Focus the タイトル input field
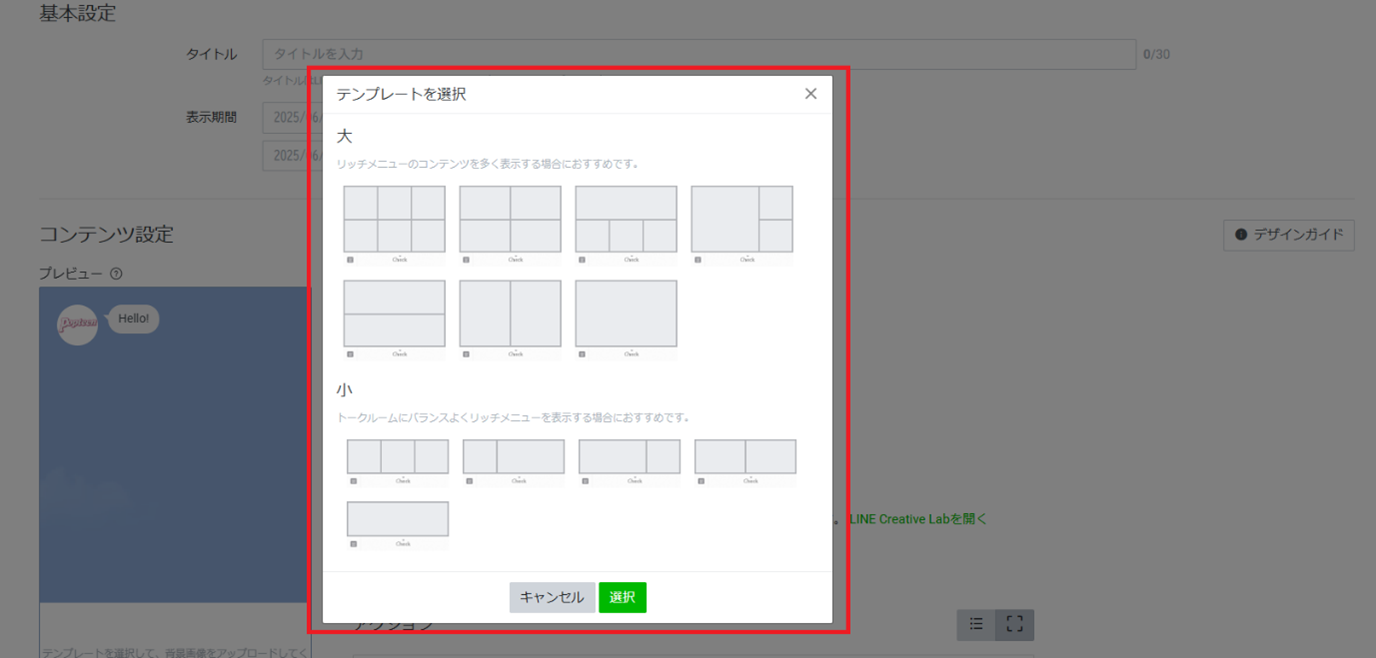Screen dimensions: 1376x658 tap(699, 54)
